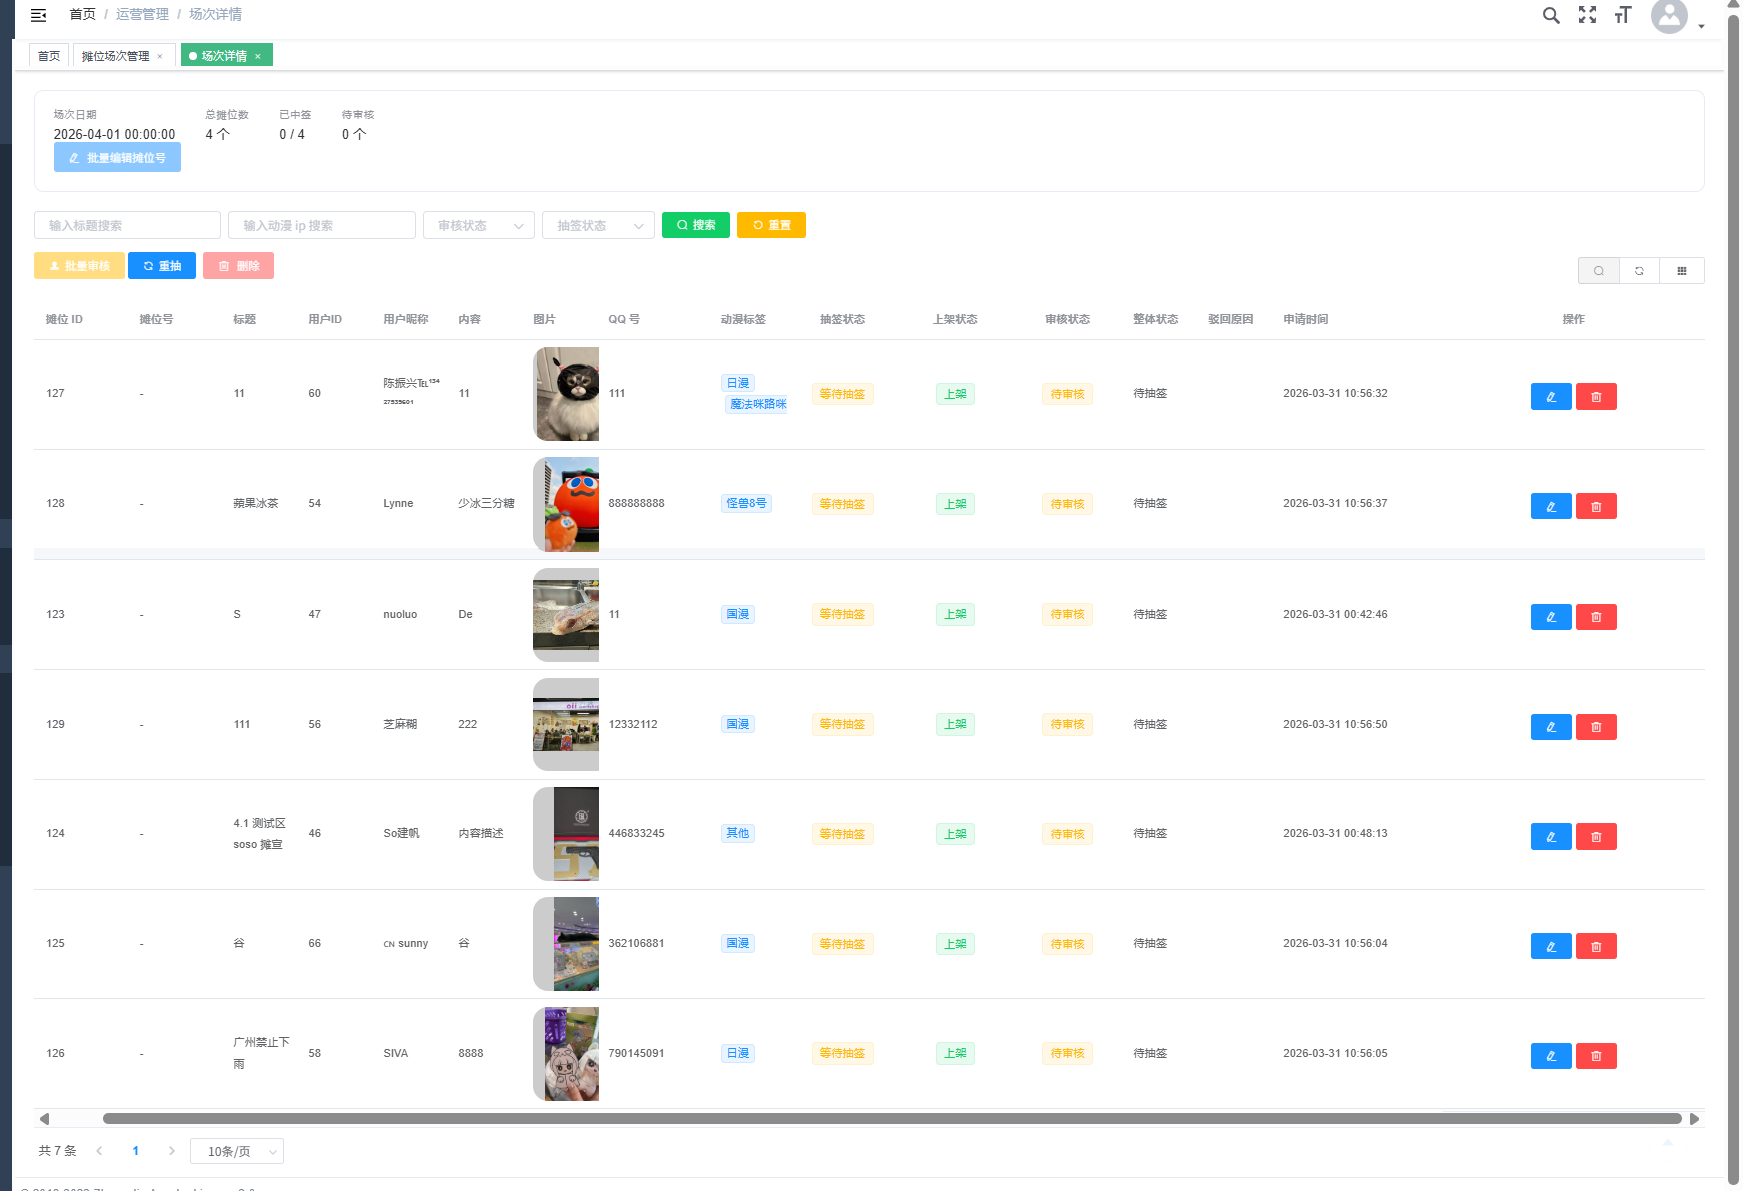Open the font size setting icon
1743x1191 pixels.
click(x=1622, y=15)
